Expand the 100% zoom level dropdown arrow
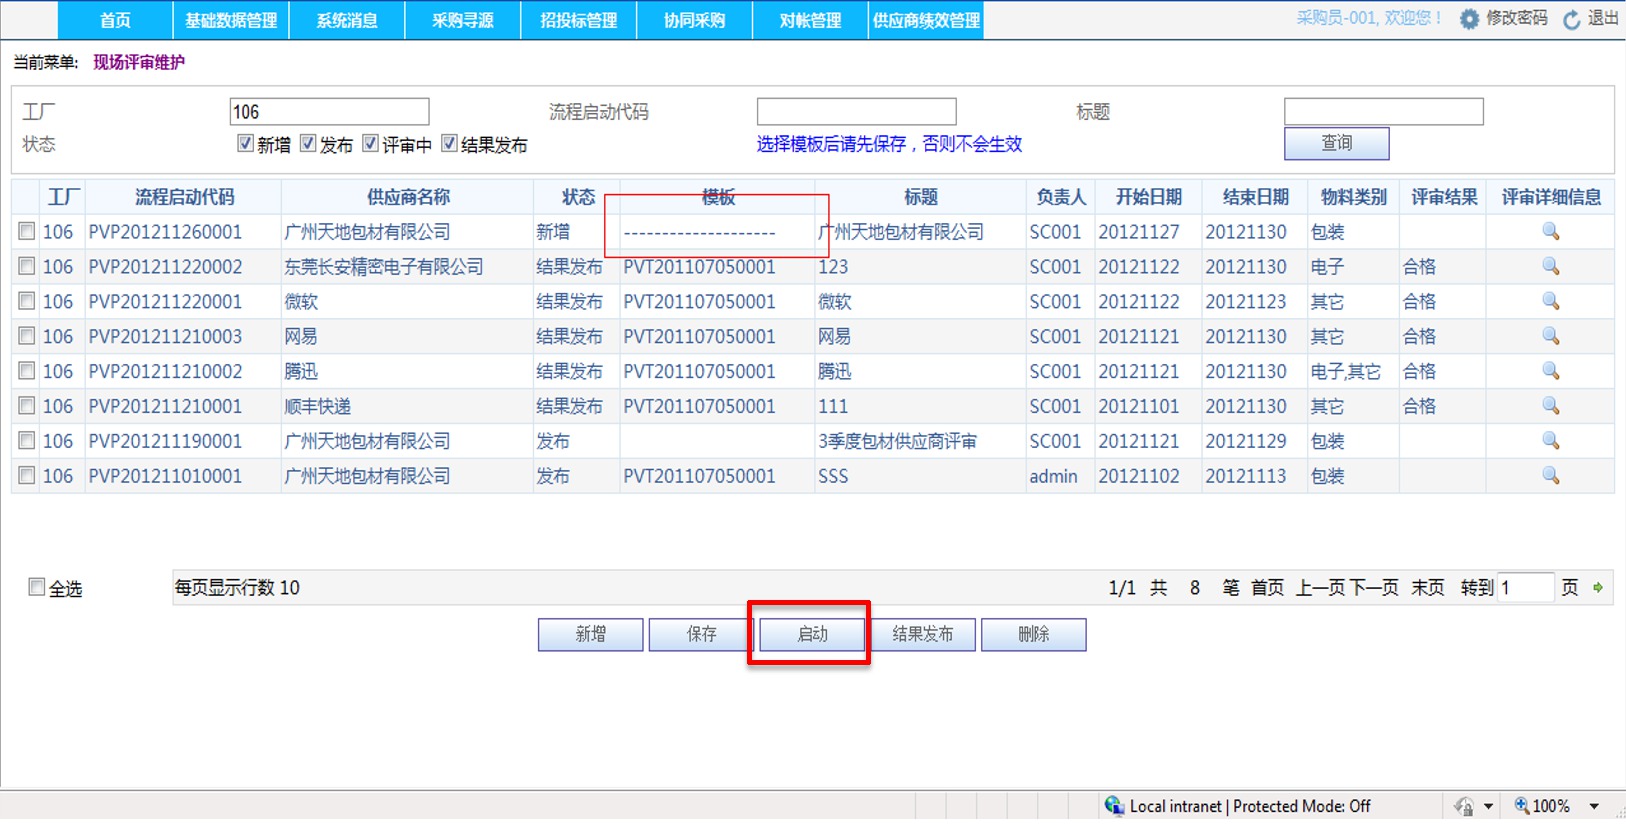1626x825 pixels. (x=1594, y=806)
